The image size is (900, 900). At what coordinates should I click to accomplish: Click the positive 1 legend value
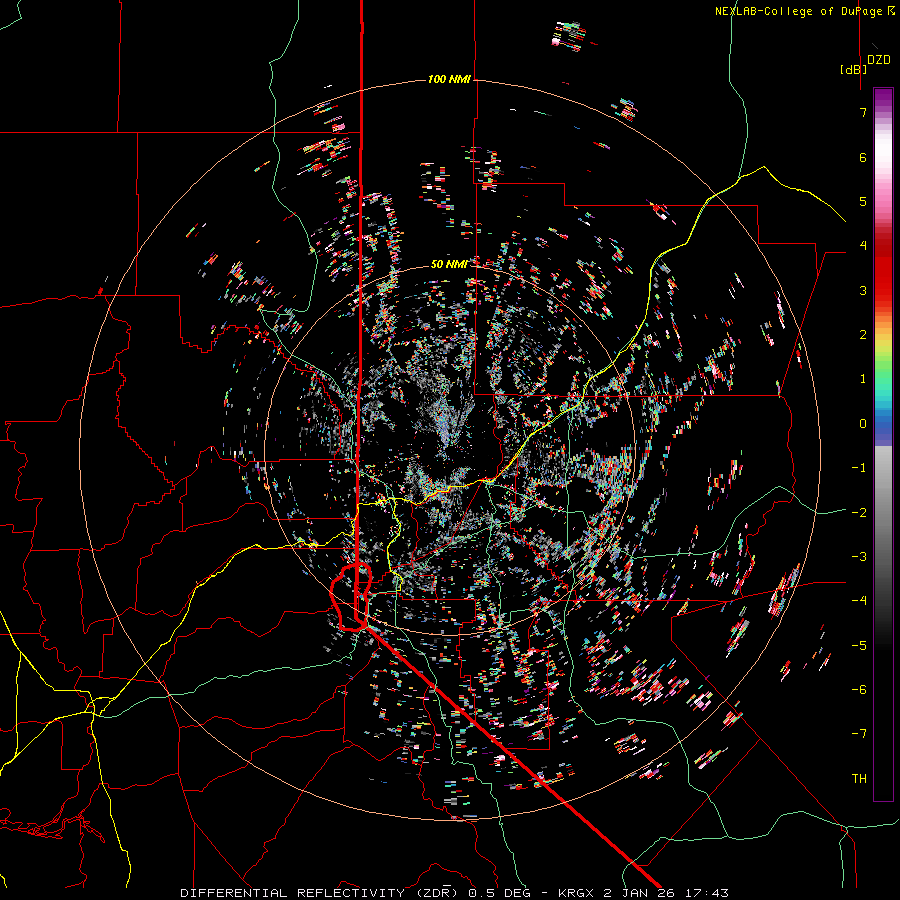(x=863, y=379)
